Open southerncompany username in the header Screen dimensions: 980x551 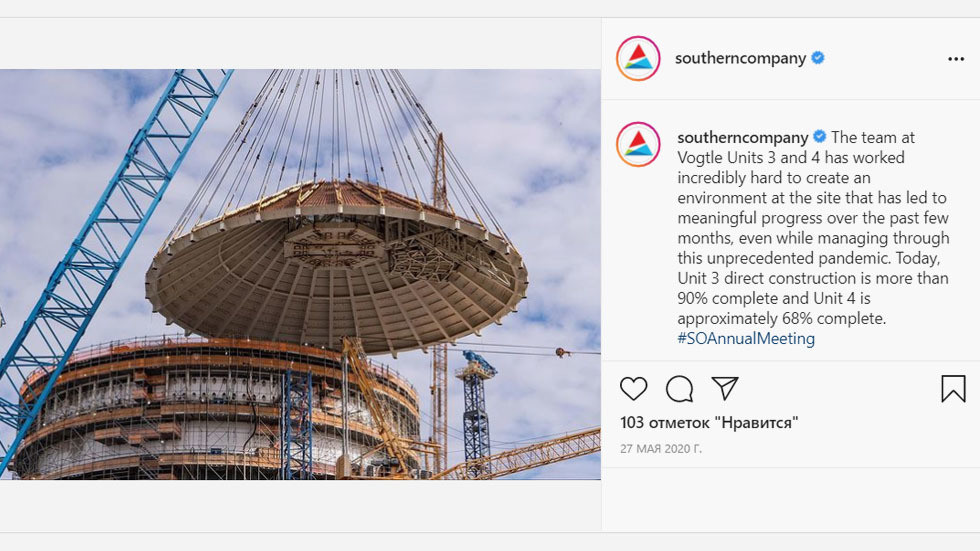click(x=740, y=58)
